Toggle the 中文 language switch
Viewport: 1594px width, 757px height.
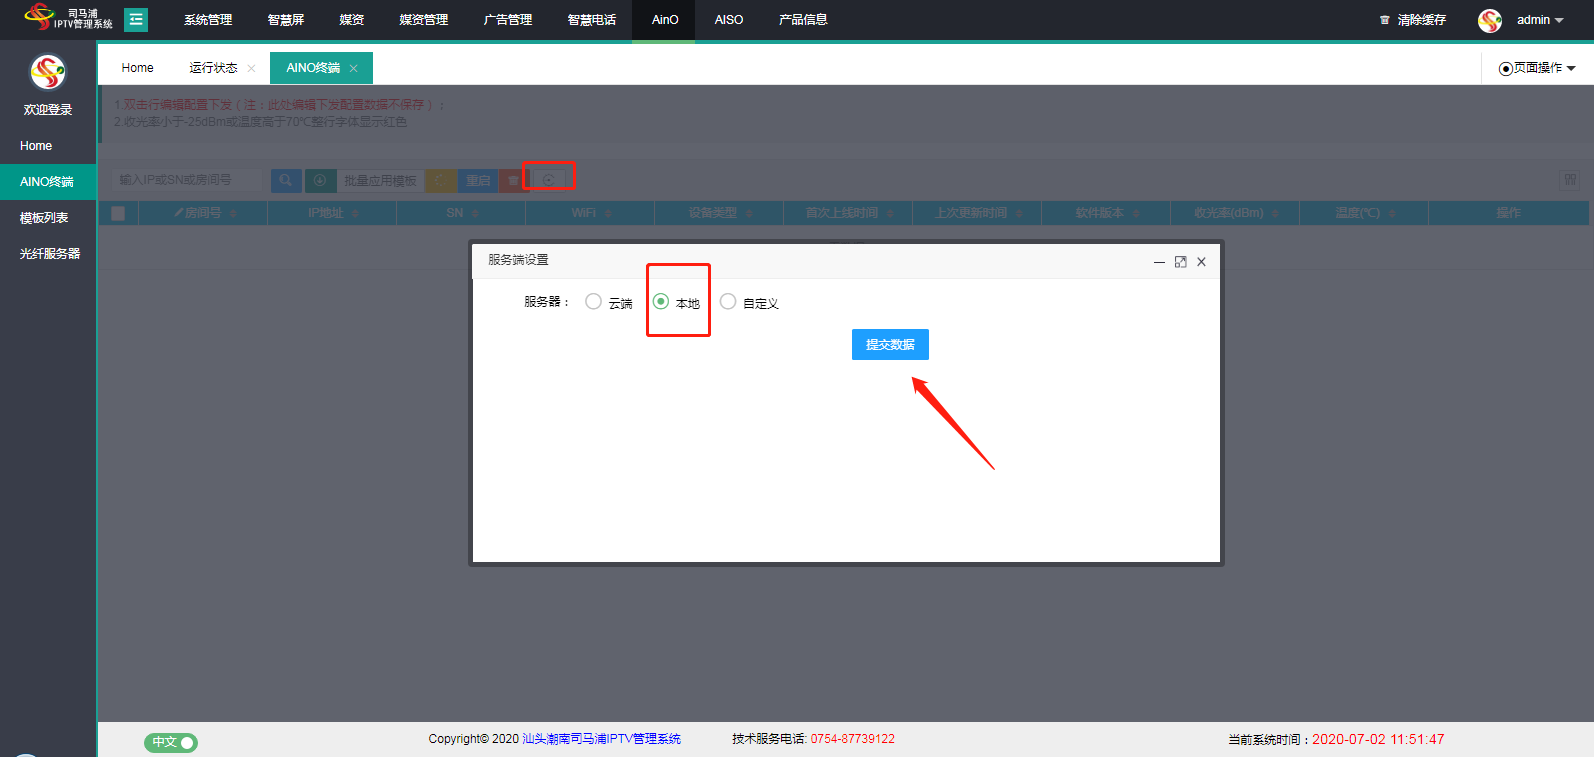171,742
